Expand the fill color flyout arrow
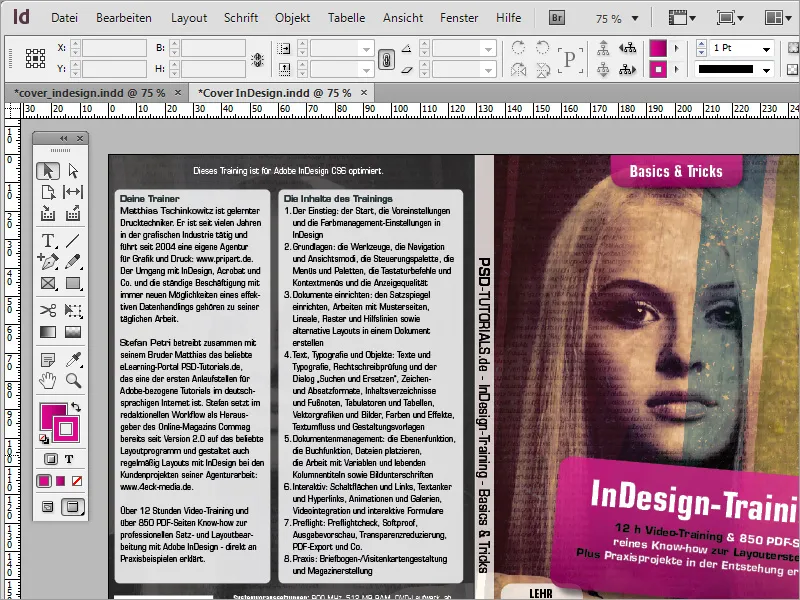This screenshot has height=600, width=800. pos(677,48)
